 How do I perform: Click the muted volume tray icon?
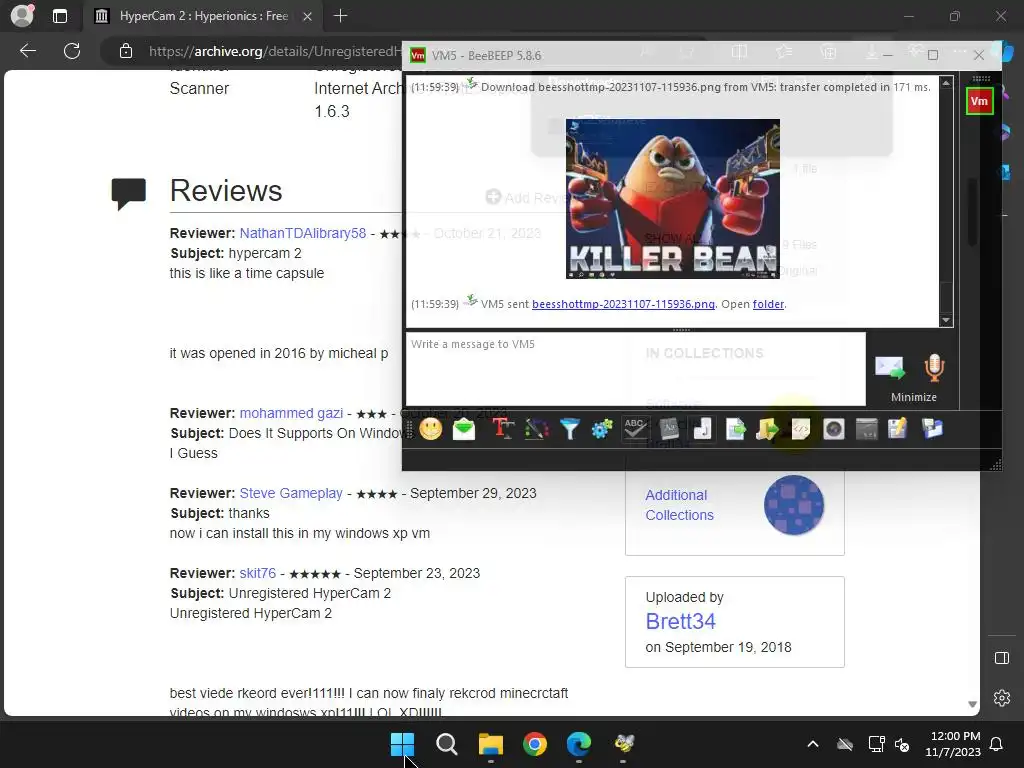click(903, 744)
